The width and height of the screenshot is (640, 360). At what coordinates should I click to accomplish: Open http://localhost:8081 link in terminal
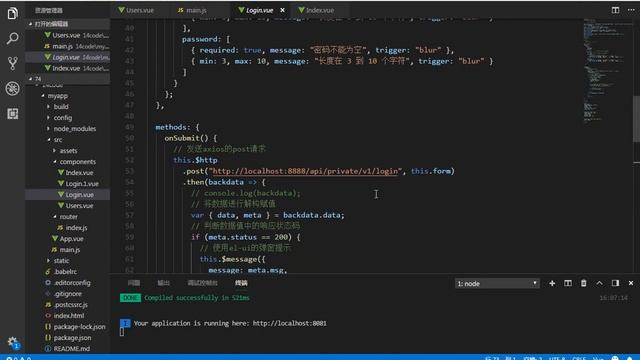tap(289, 323)
